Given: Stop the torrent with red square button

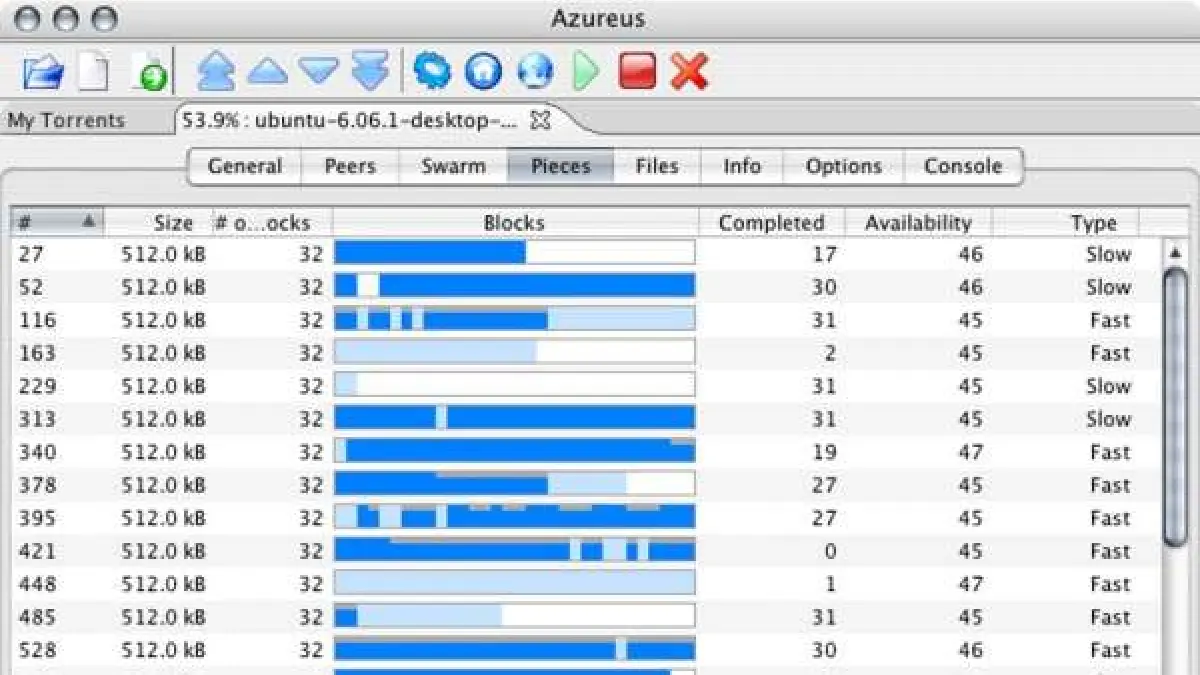Looking at the screenshot, I should [637, 72].
